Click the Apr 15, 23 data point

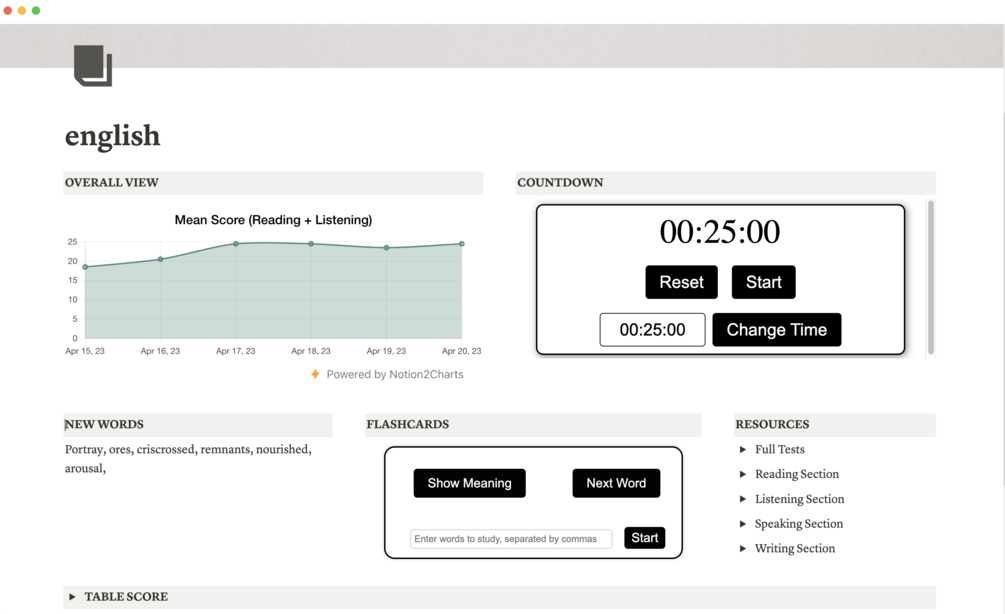tap(85, 267)
